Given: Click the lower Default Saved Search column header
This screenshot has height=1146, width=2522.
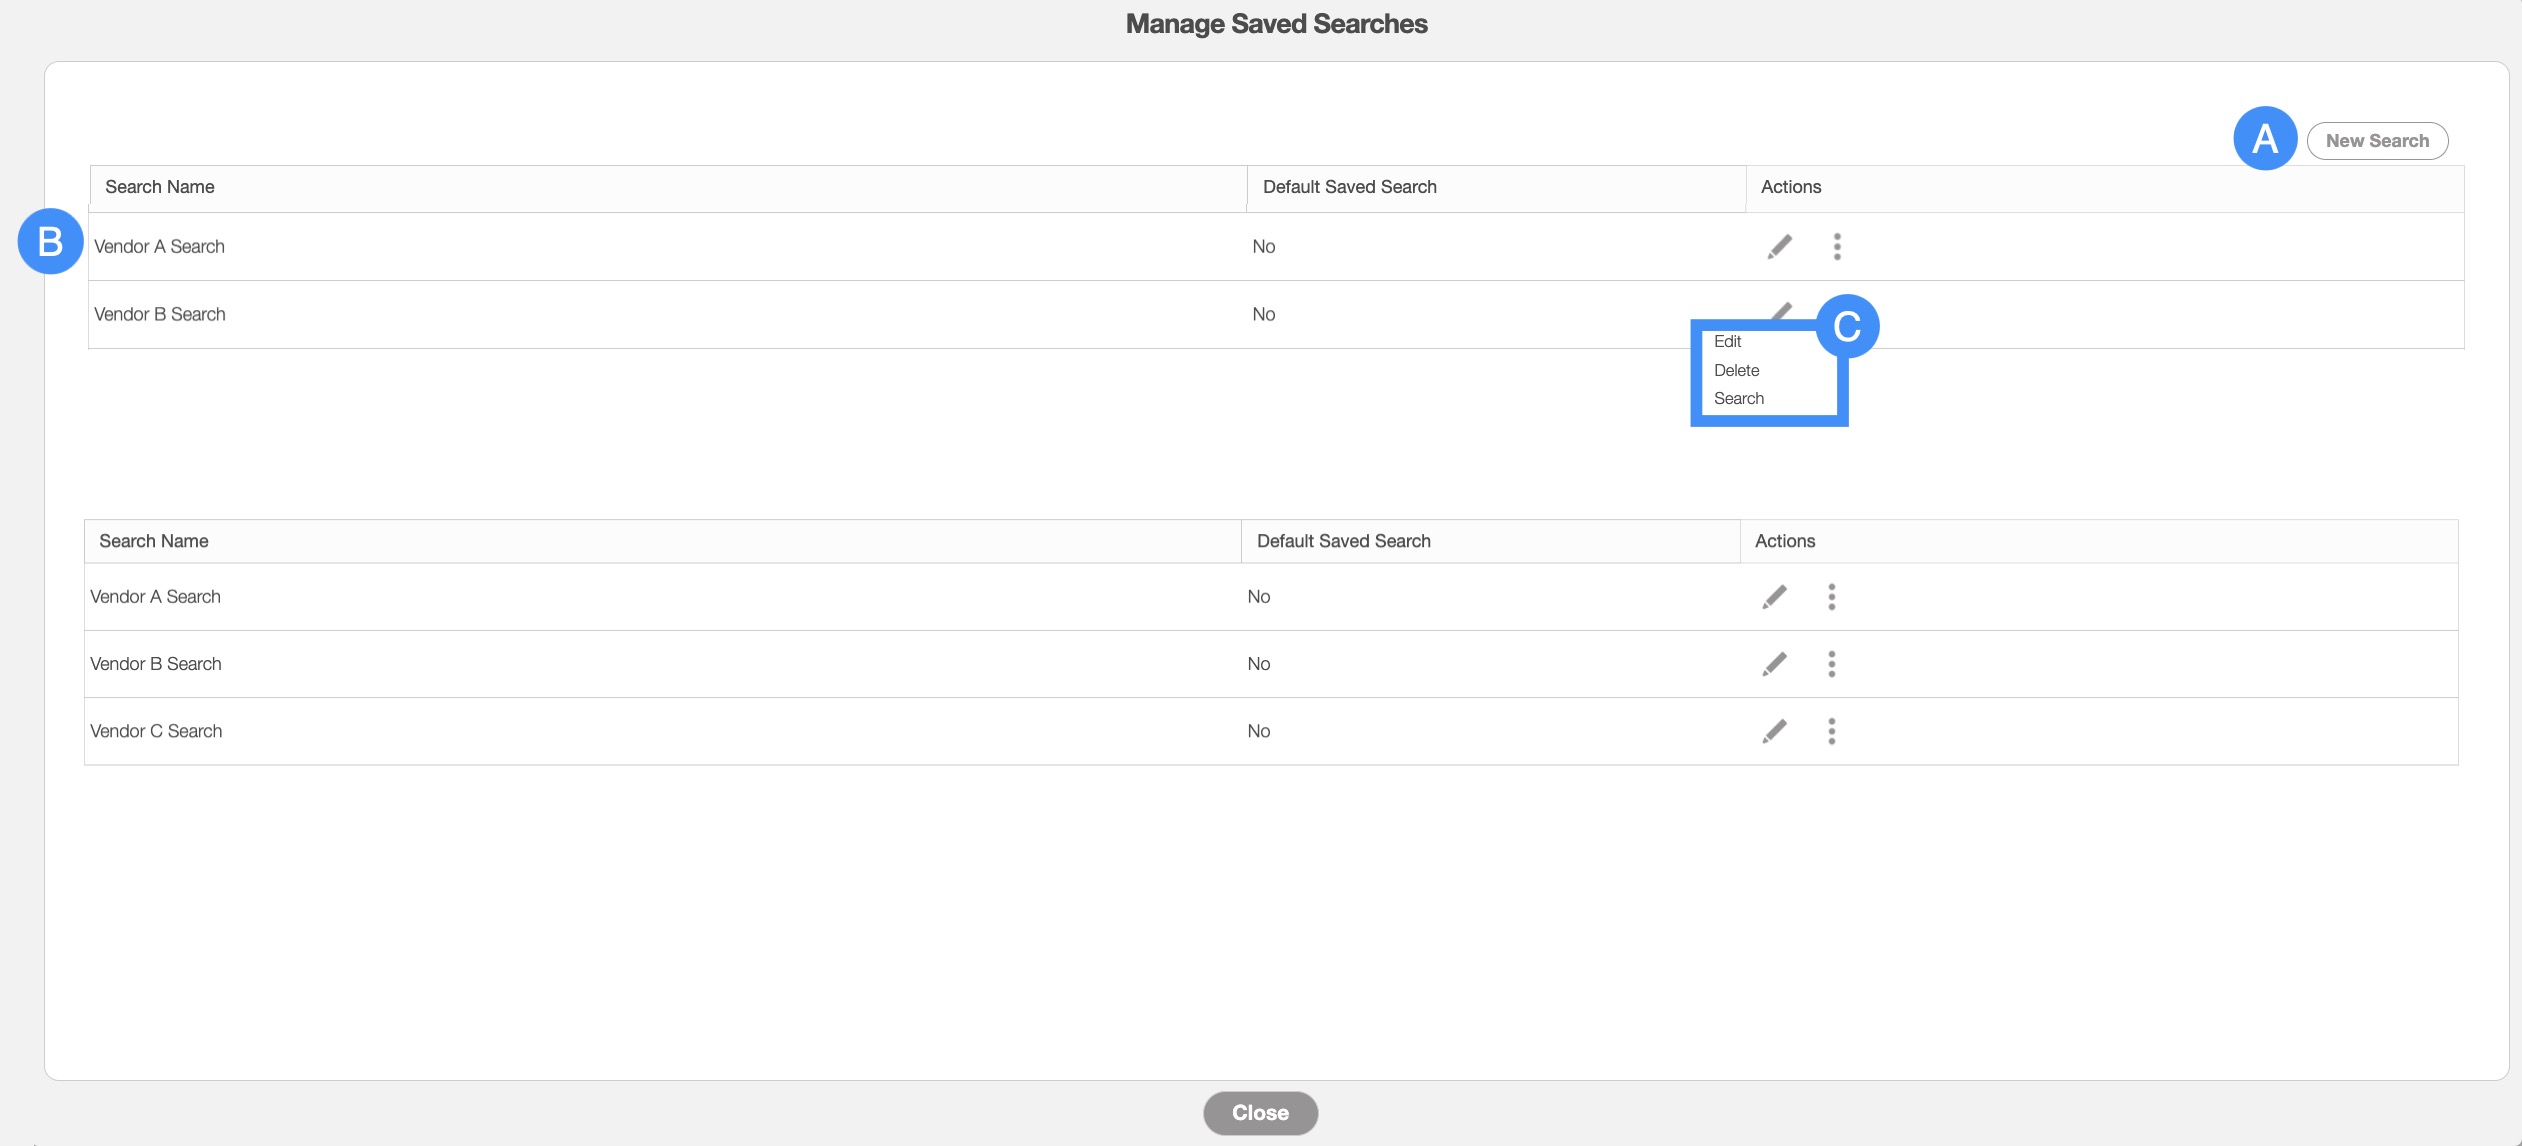Looking at the screenshot, I should [1343, 541].
